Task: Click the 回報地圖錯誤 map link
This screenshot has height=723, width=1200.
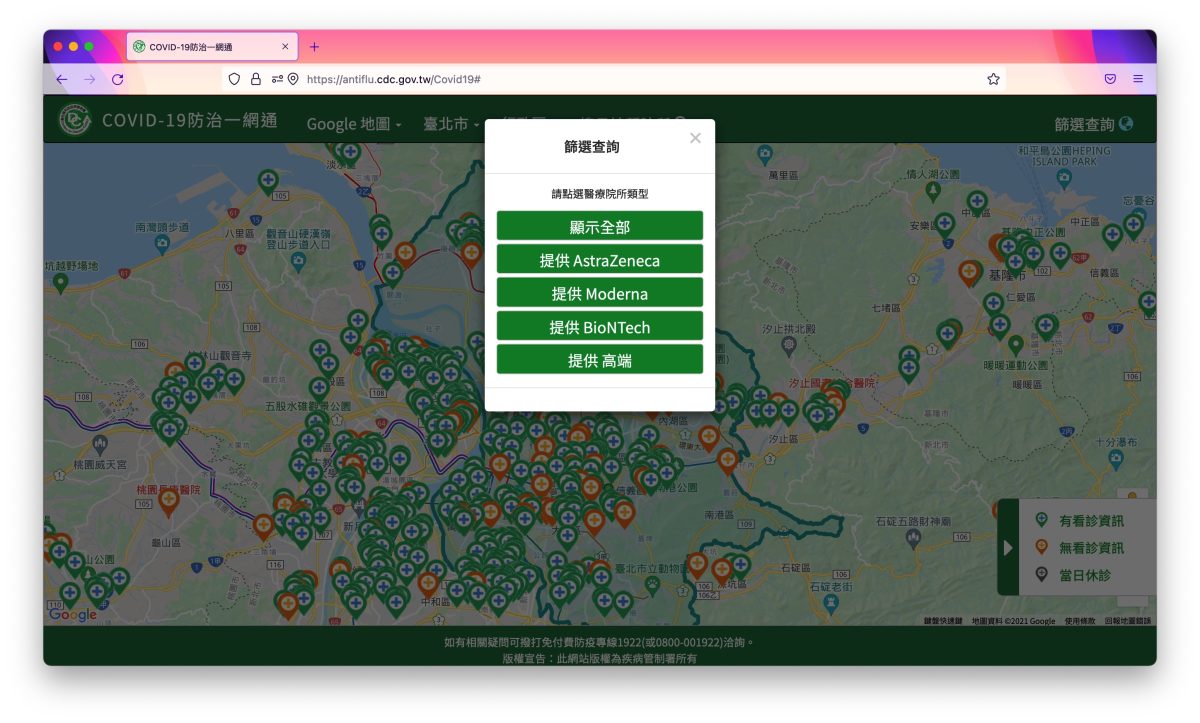Action: click(1127, 621)
